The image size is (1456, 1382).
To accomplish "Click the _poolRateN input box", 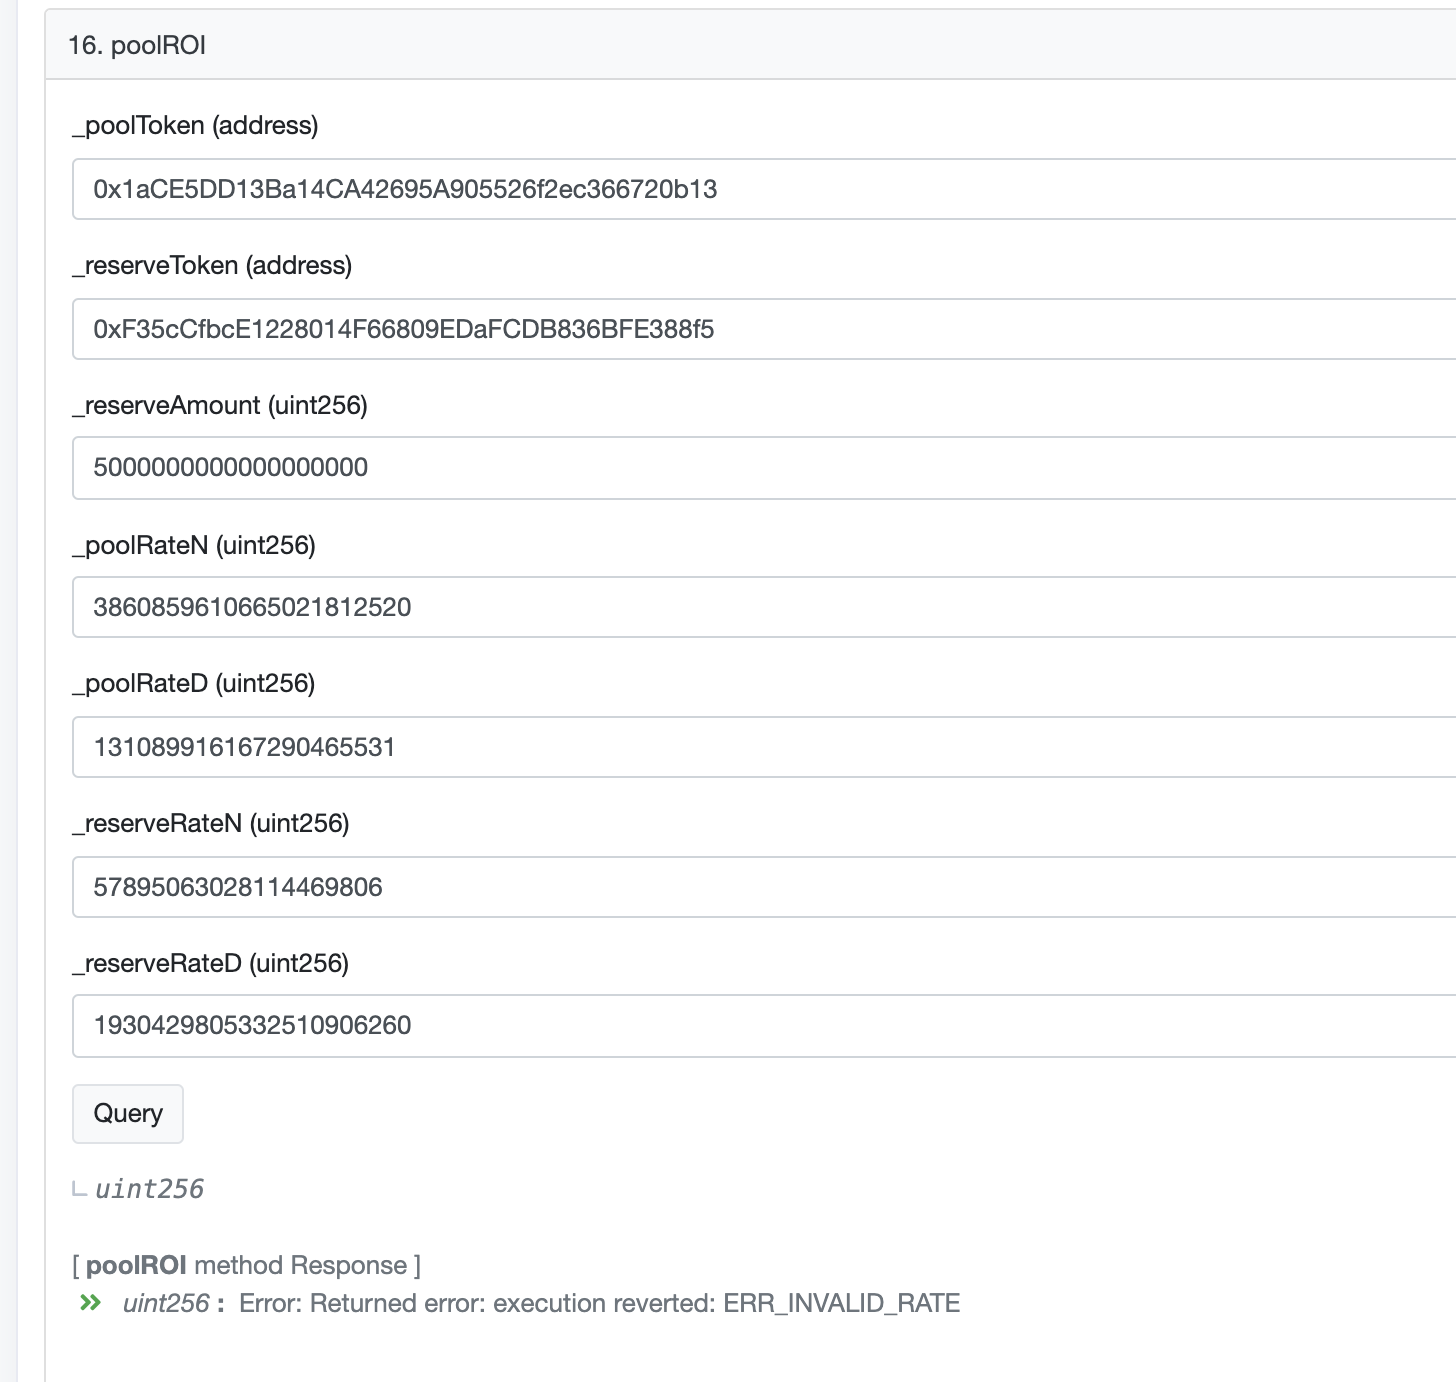I will click(x=600, y=607).
